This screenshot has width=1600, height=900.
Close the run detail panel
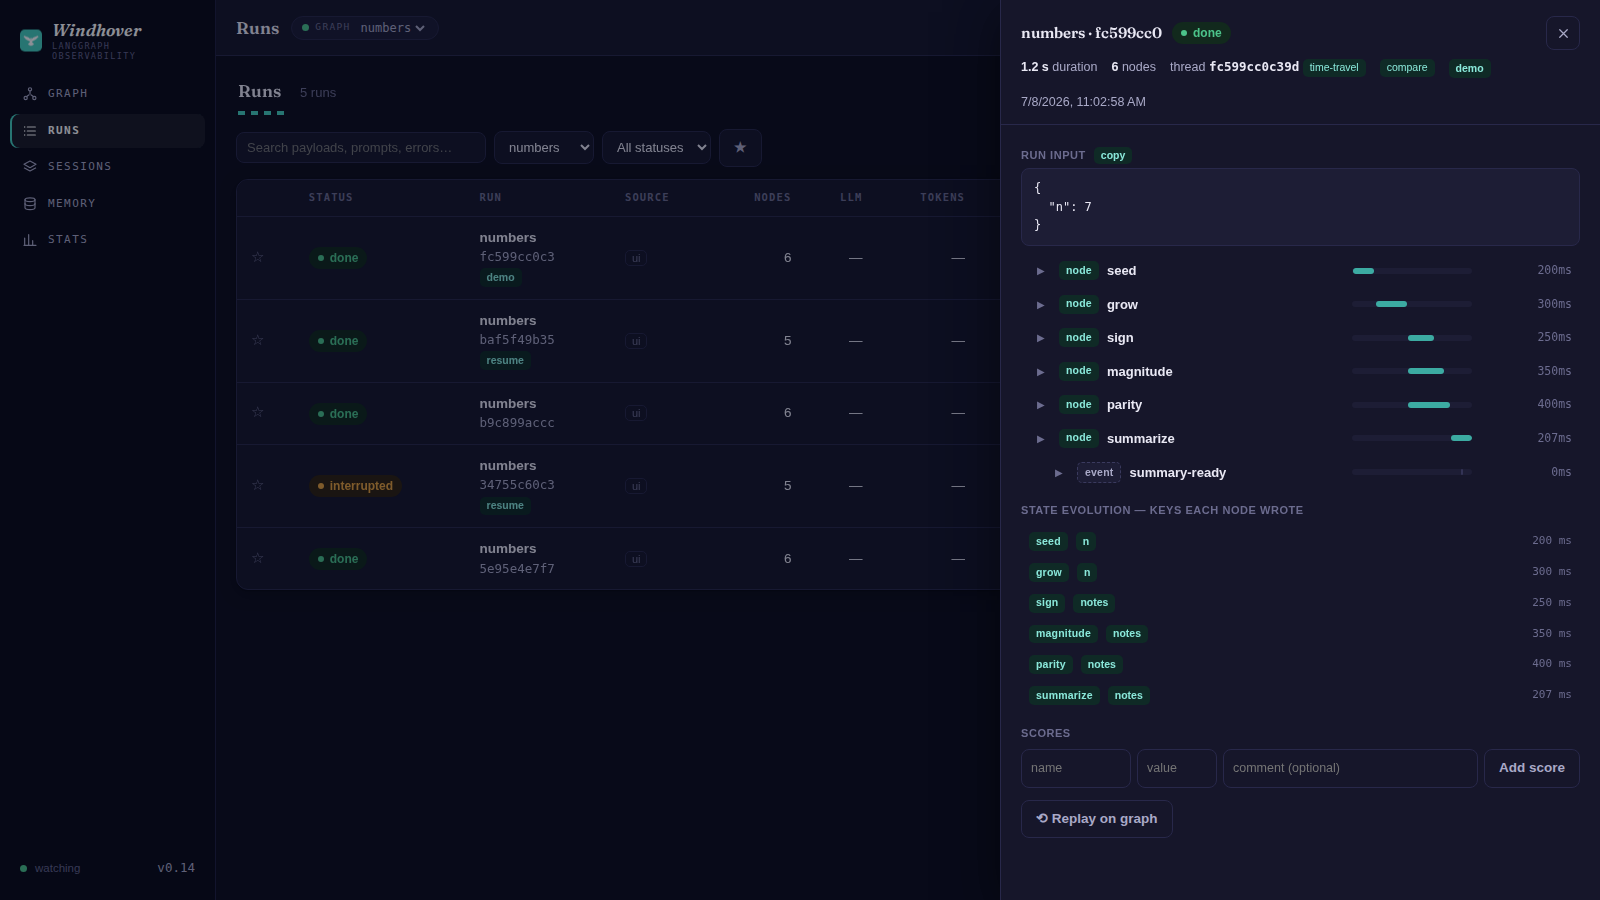pyautogui.click(x=1563, y=33)
